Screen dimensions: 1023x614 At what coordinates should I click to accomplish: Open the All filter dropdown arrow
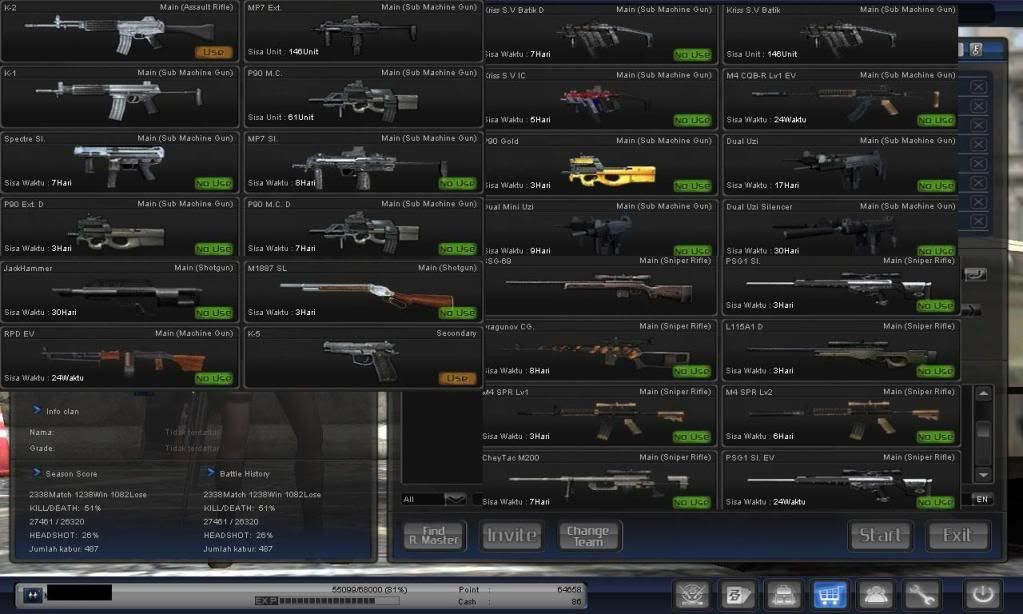(x=455, y=499)
